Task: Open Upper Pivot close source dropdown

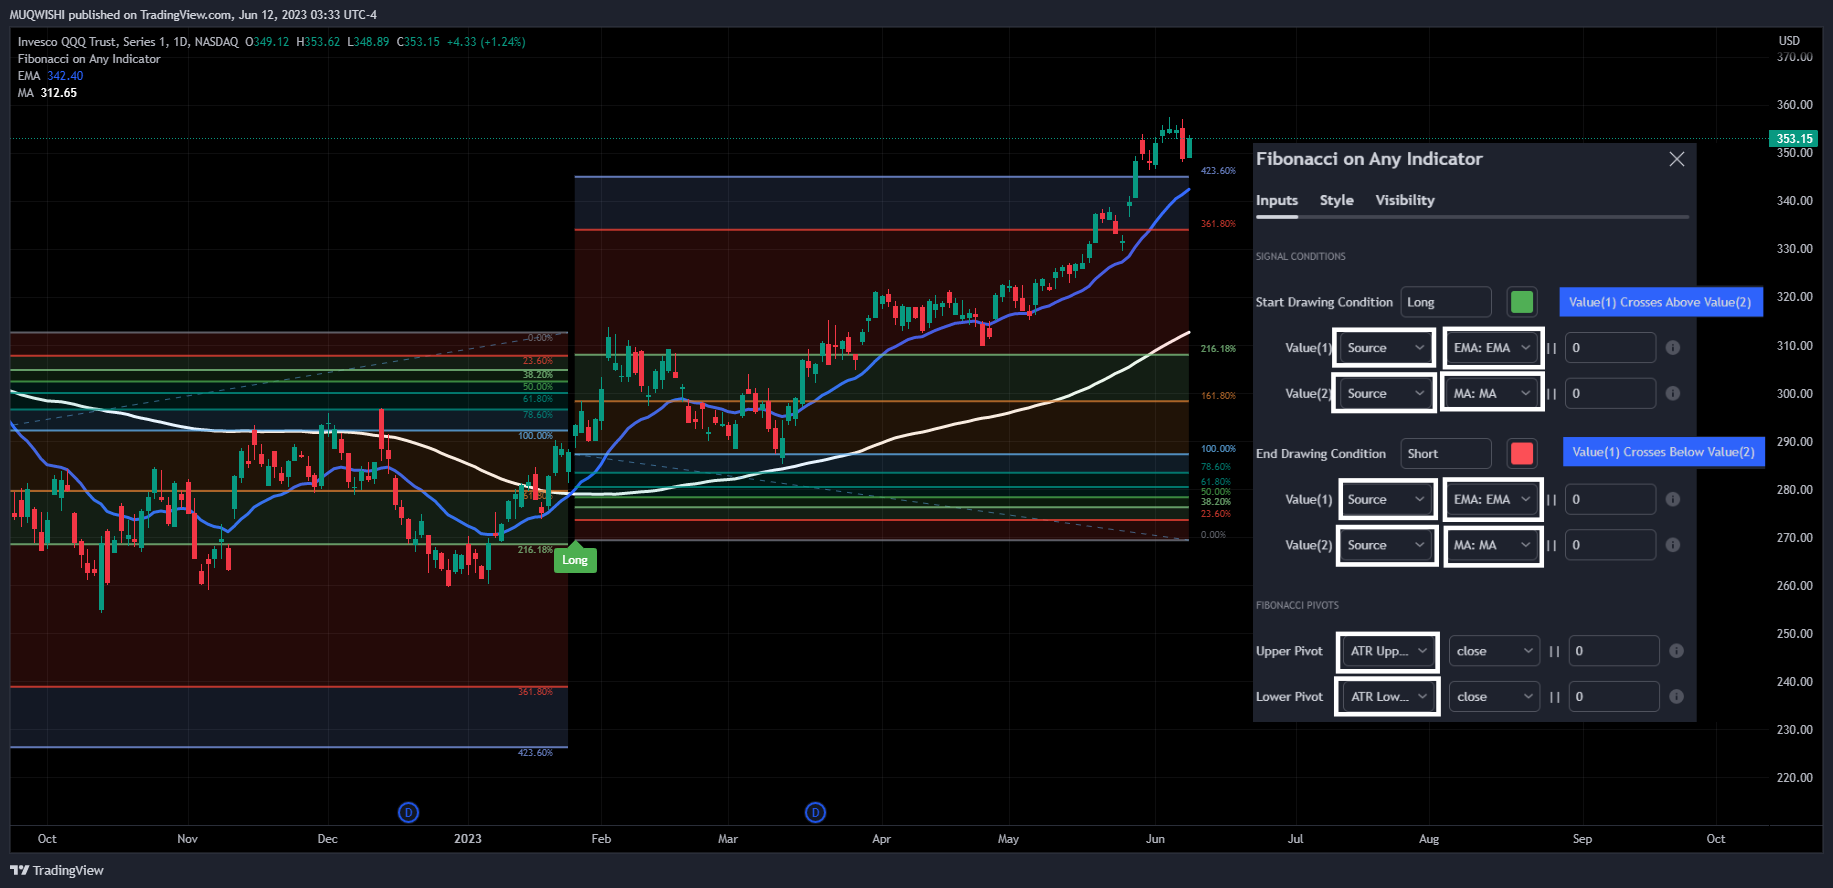Action: coord(1494,651)
